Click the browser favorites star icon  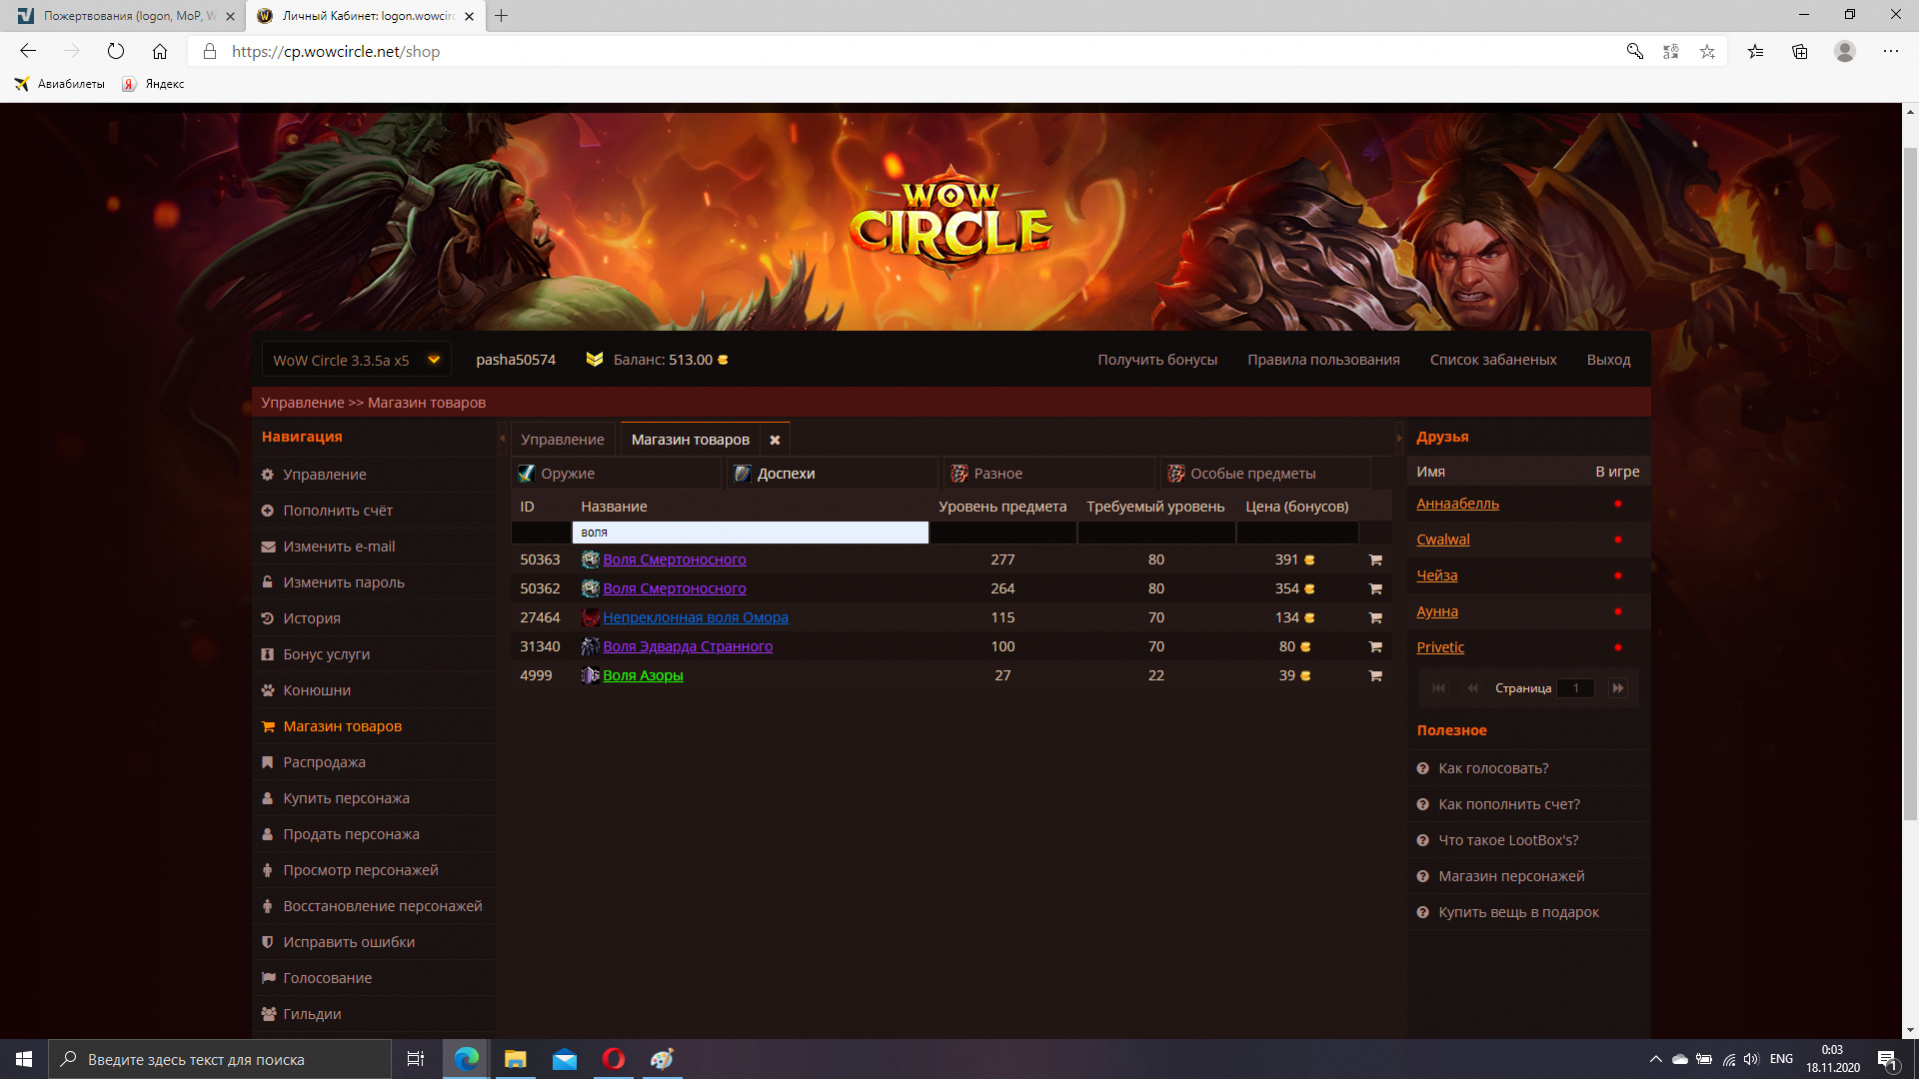[1707, 52]
